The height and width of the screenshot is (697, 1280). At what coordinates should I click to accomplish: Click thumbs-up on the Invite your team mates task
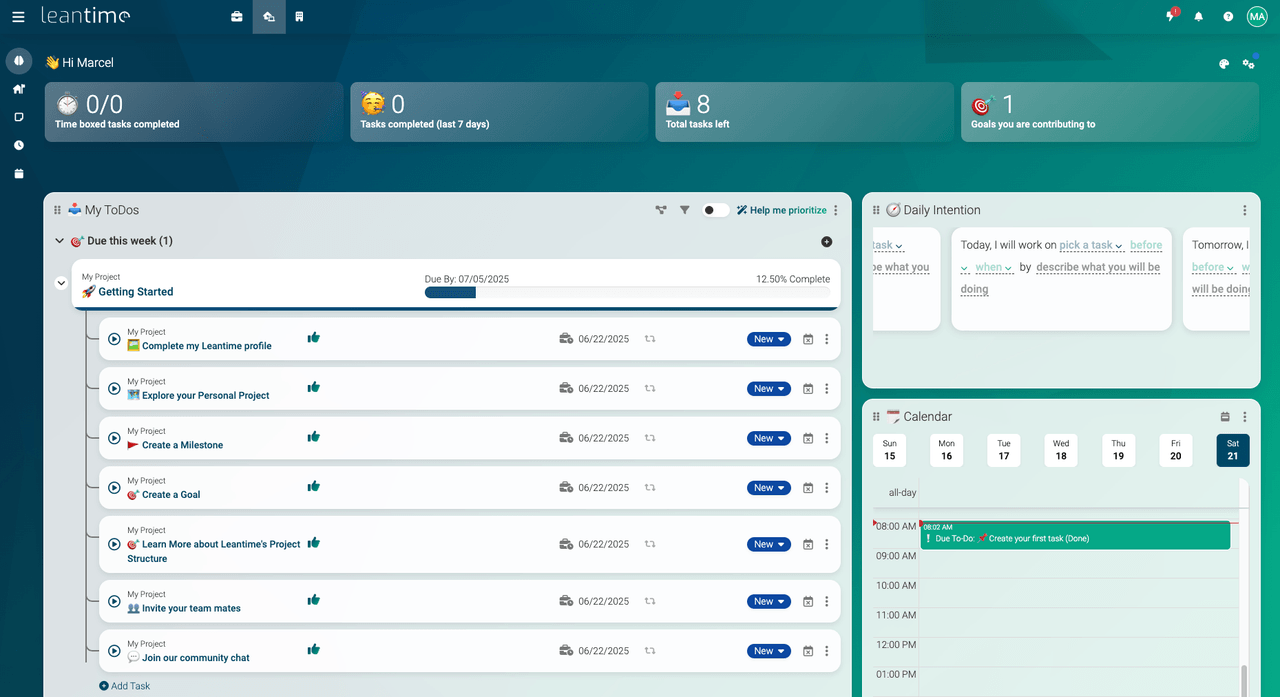(x=314, y=600)
